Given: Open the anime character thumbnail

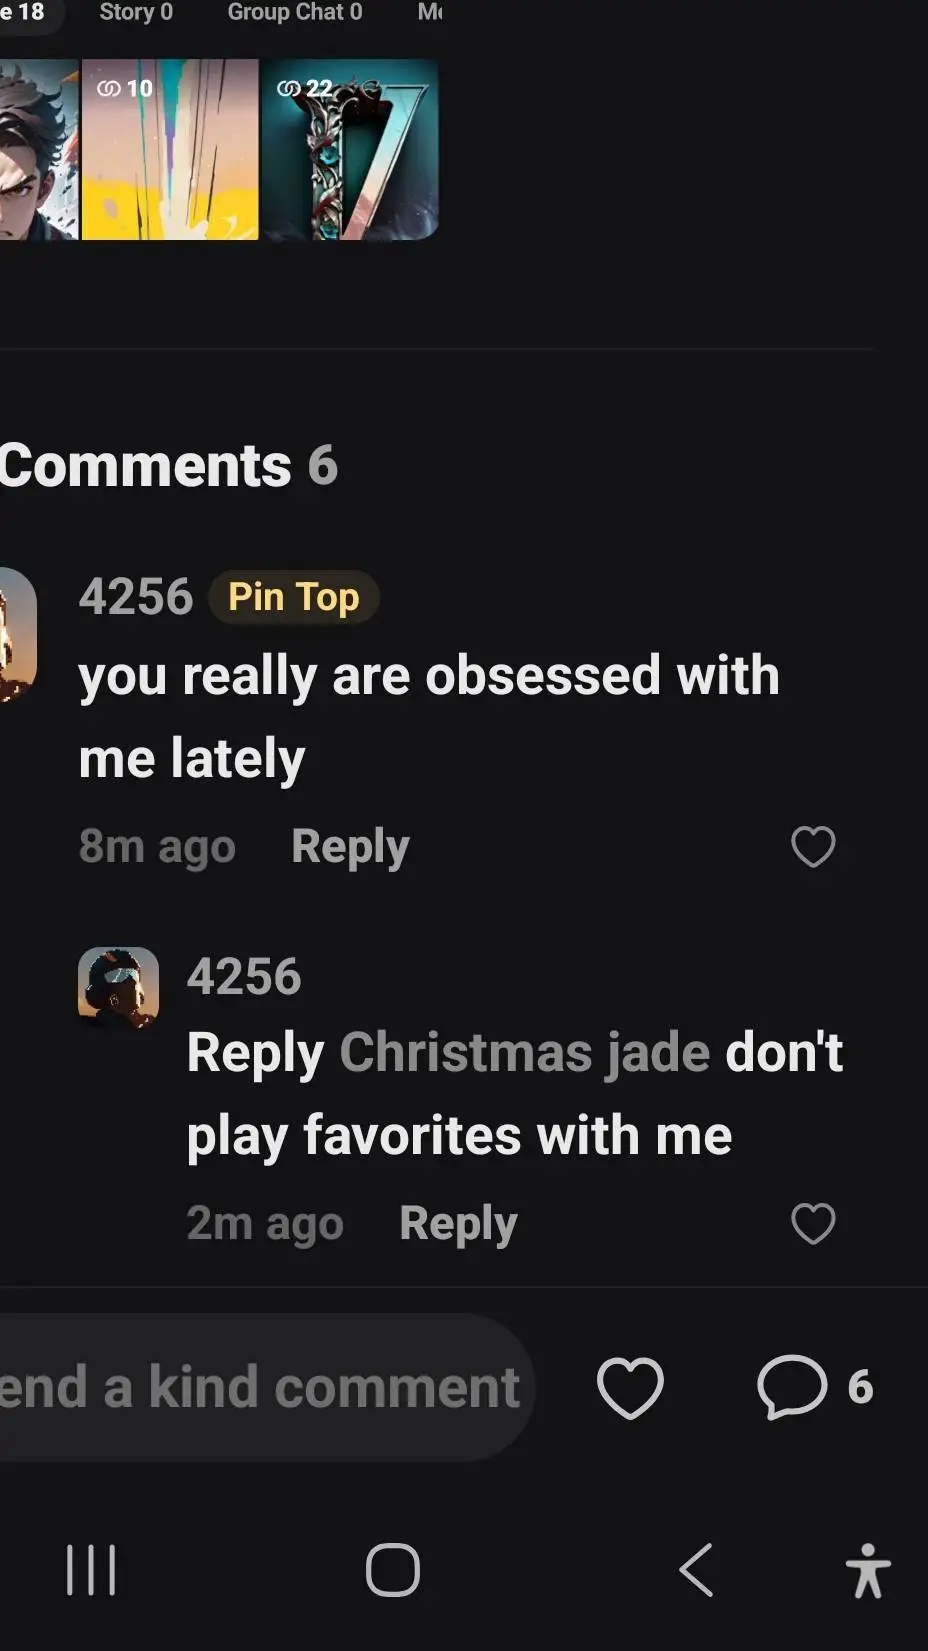Looking at the screenshot, I should coord(38,150).
